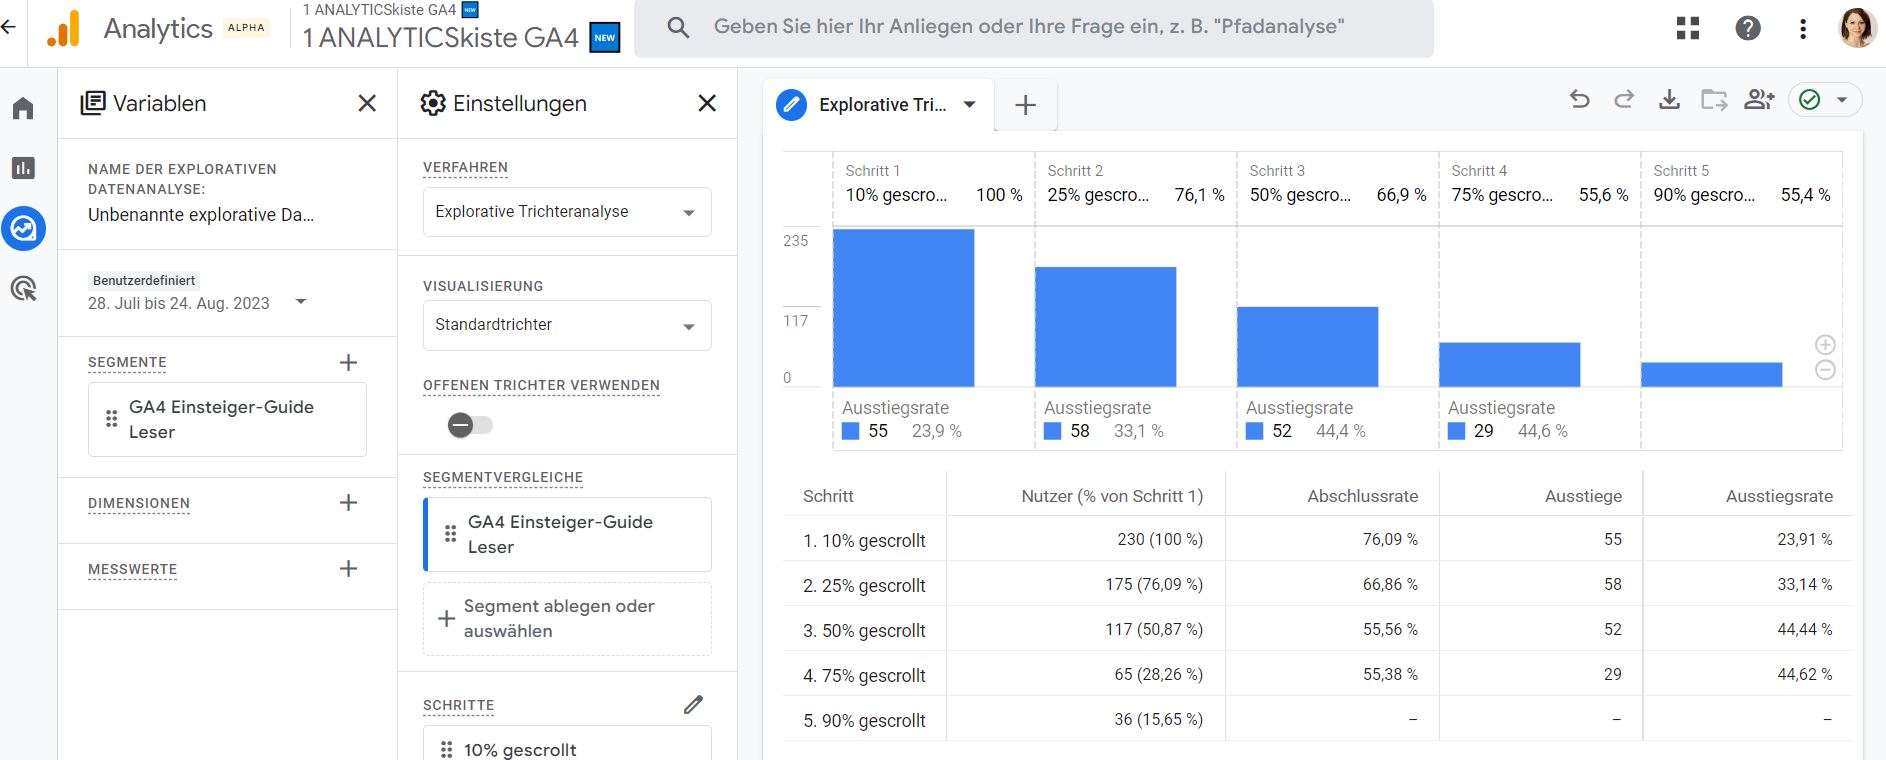Add a new segment with plus

coord(348,363)
